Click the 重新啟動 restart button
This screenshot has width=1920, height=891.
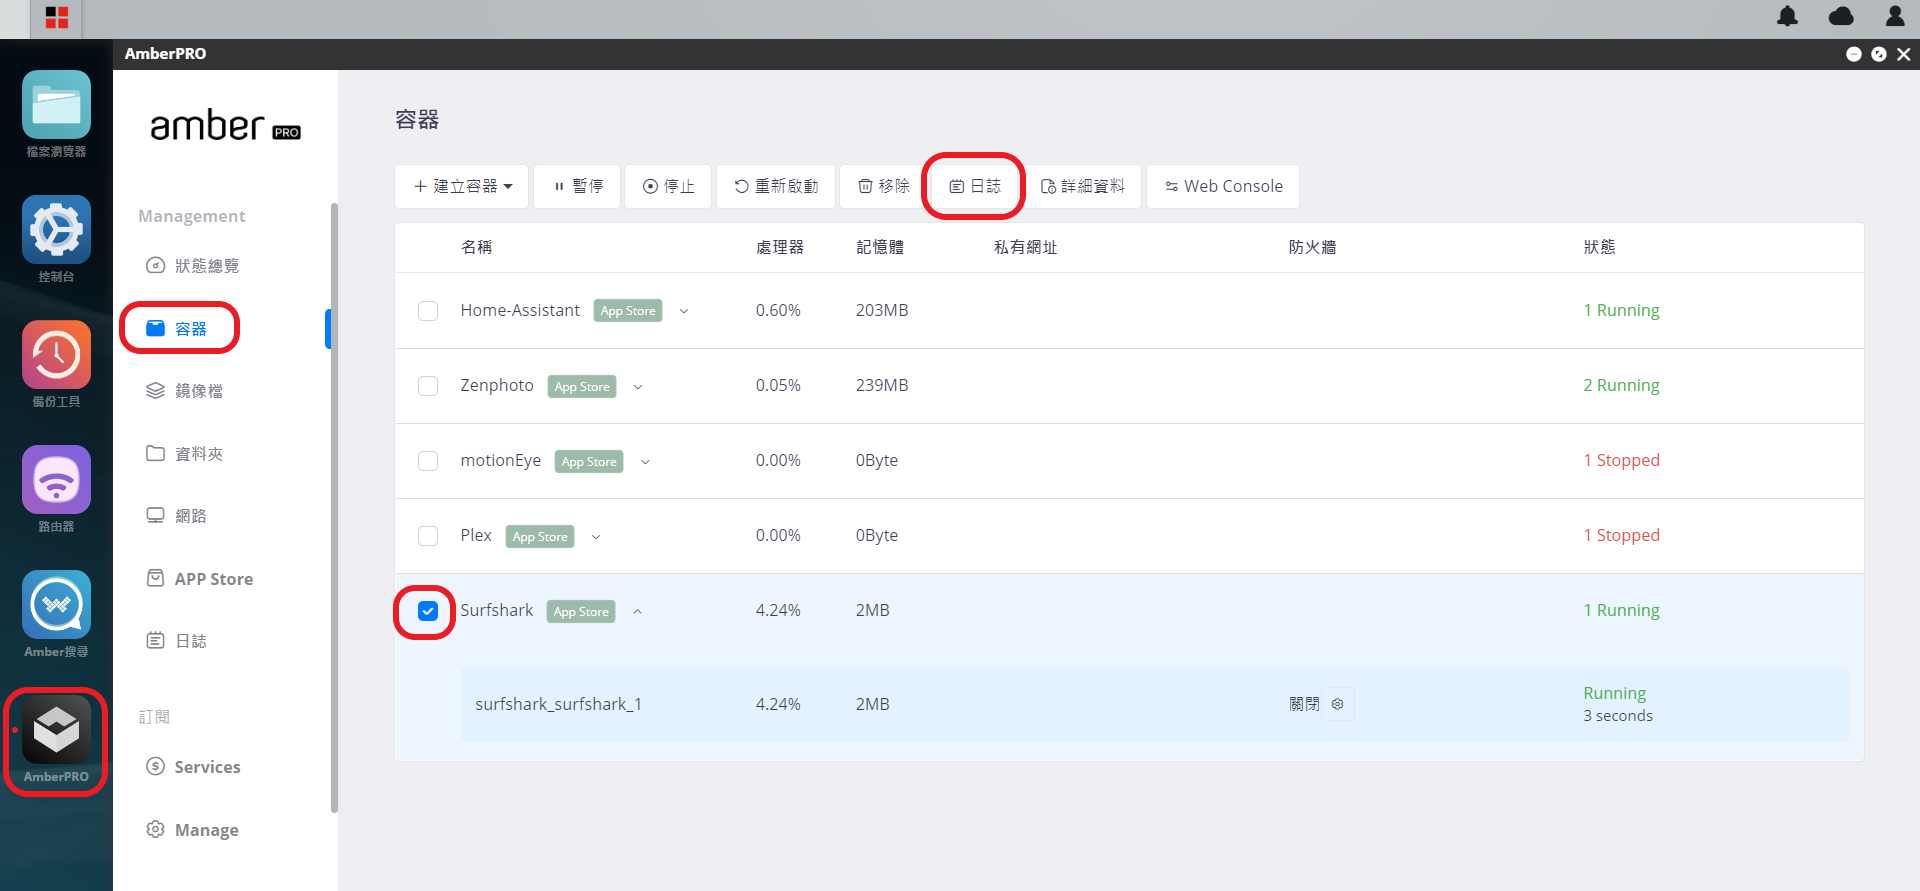click(776, 186)
